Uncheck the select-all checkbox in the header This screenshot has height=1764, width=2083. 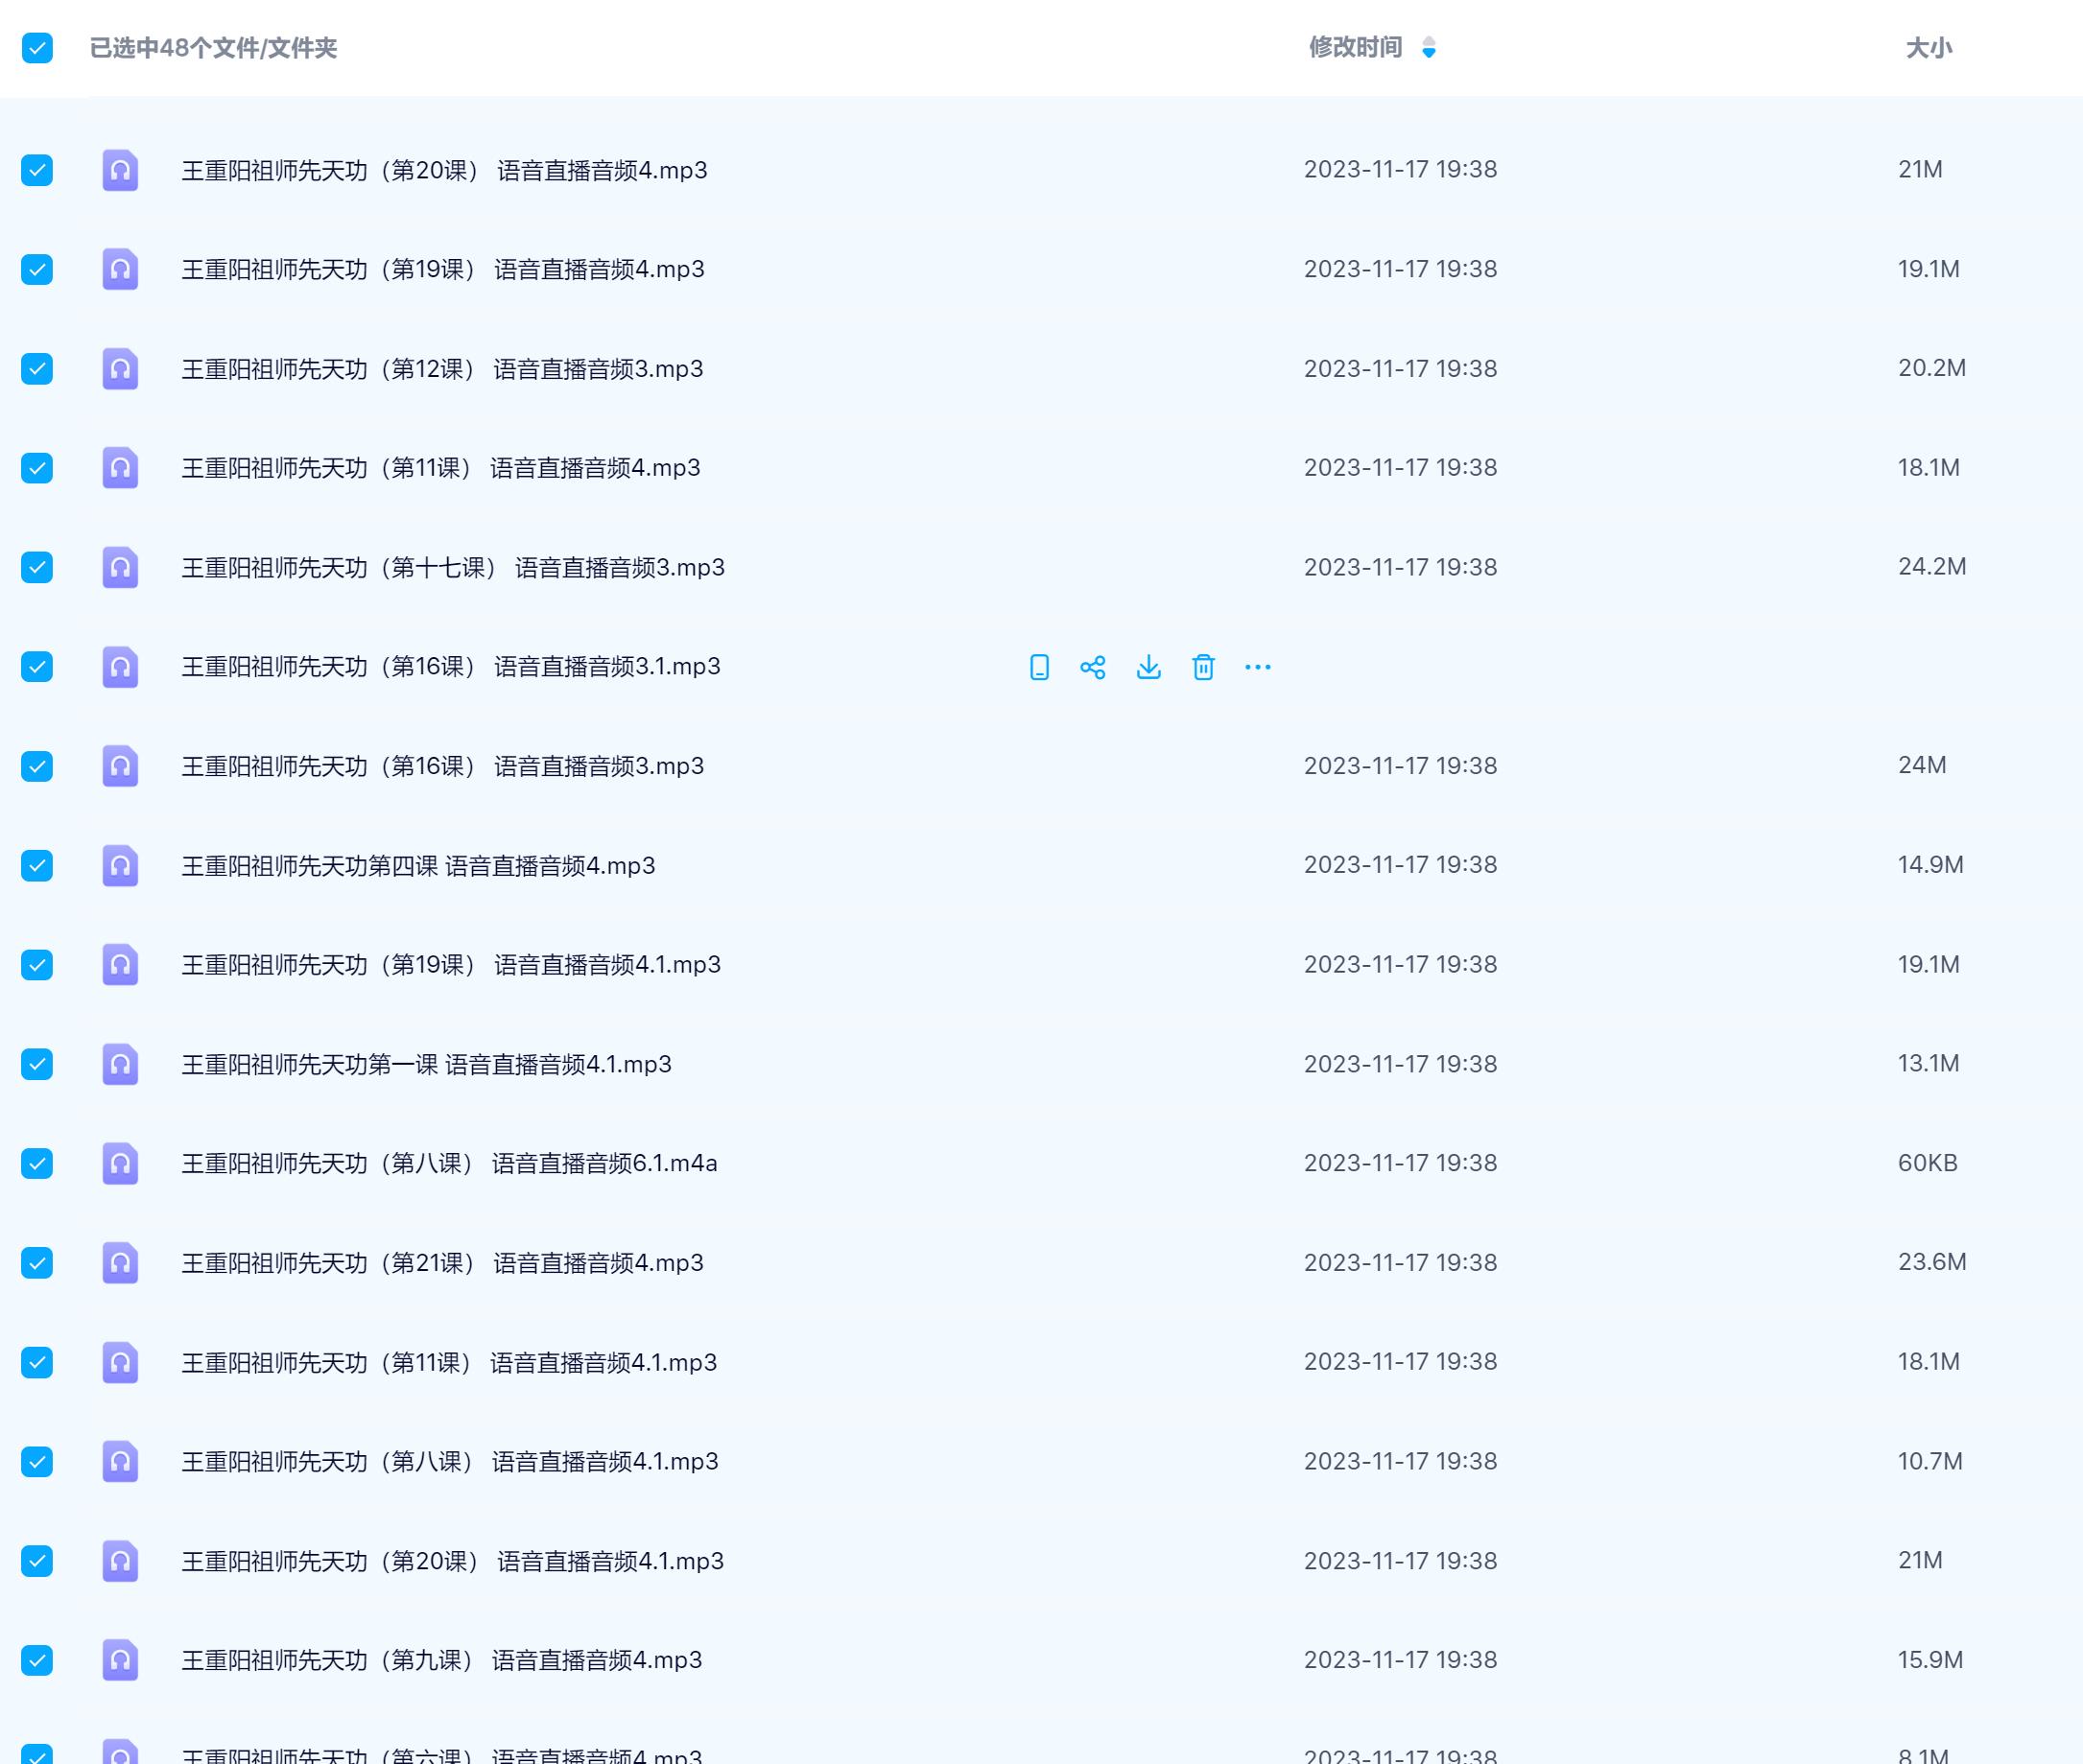37,48
